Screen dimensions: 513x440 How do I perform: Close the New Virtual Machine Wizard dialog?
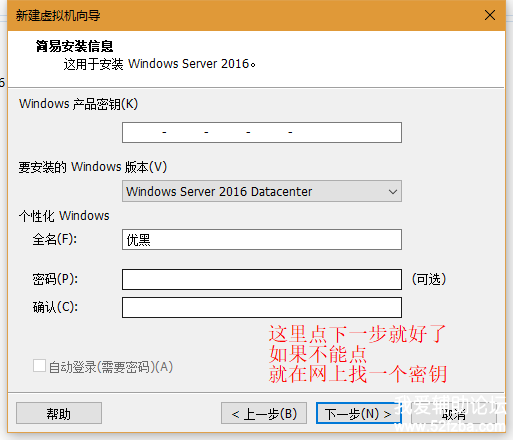click(490, 15)
